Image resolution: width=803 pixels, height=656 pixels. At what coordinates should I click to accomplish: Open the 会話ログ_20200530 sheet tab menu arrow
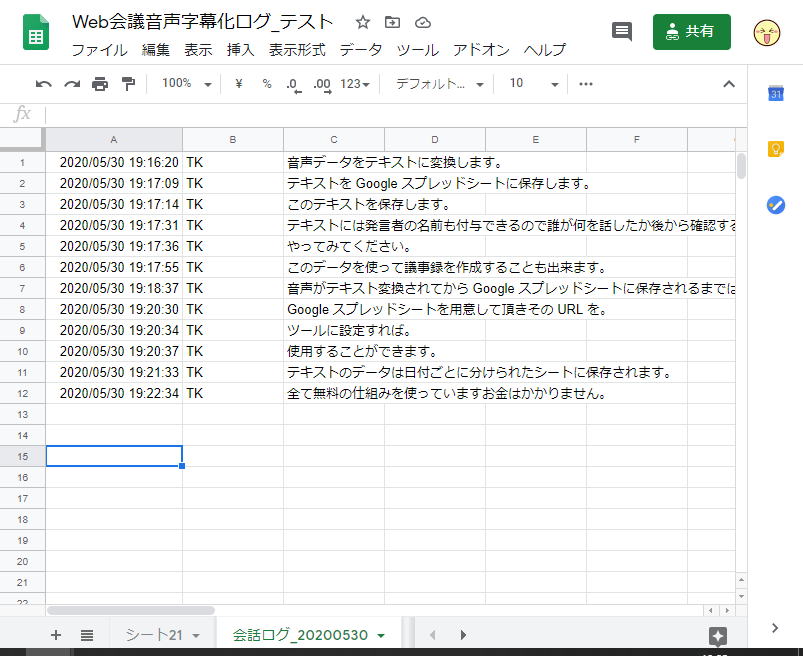pyautogui.click(x=380, y=635)
